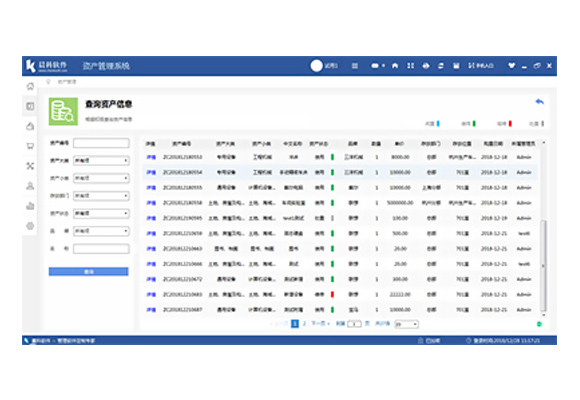The width and height of the screenshot is (580, 400).
Task: Click the next page link in pagination
Action: click(320, 324)
